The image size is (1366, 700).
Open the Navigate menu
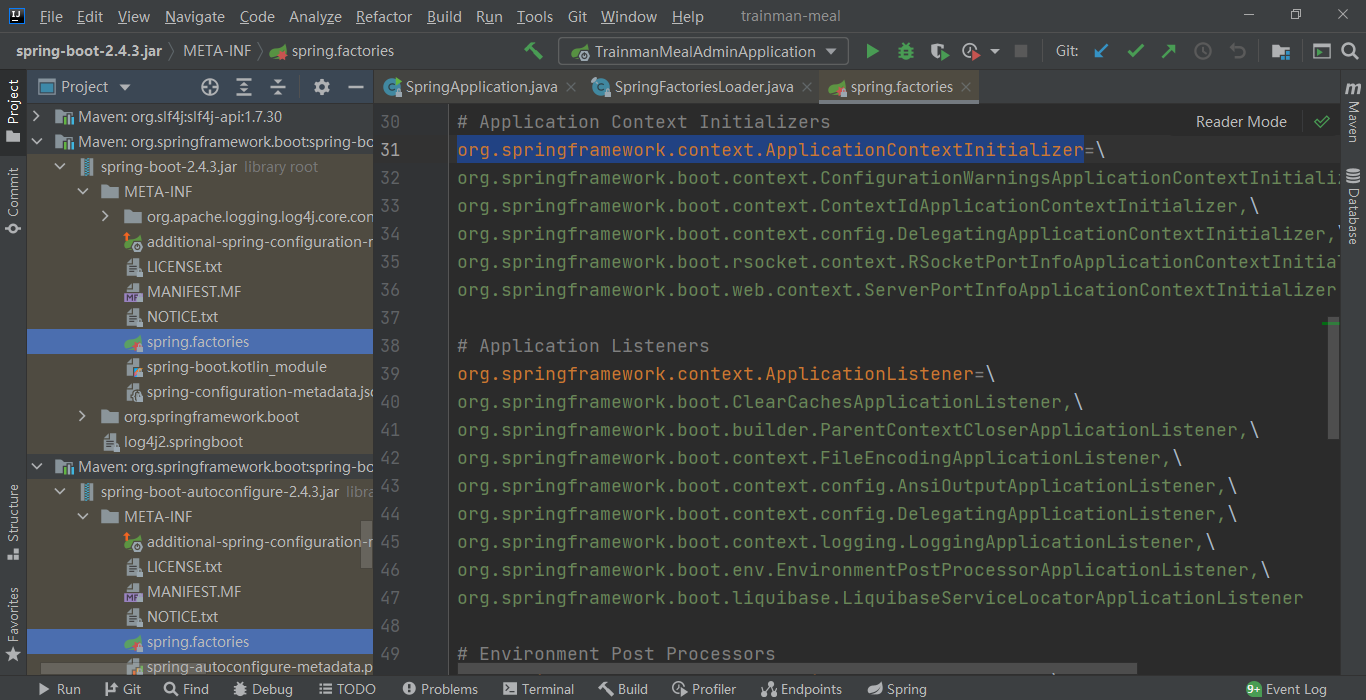195,17
